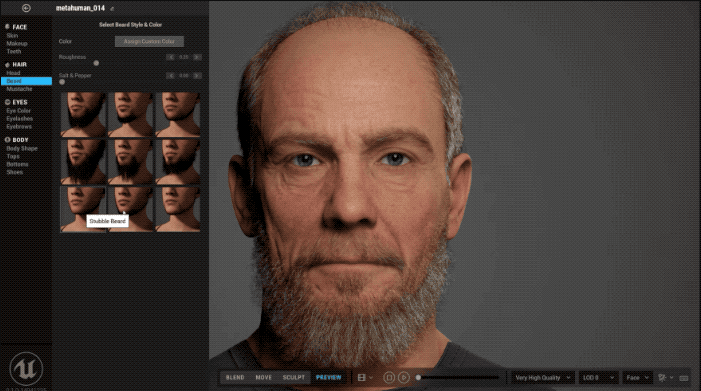
Task: Increase Roughness with right arrow stepper
Action: [197, 57]
